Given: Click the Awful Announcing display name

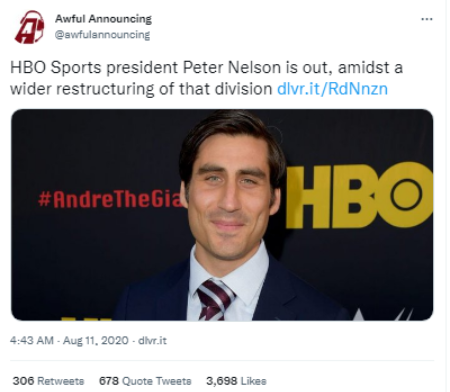Looking at the screenshot, I should (x=103, y=19).
